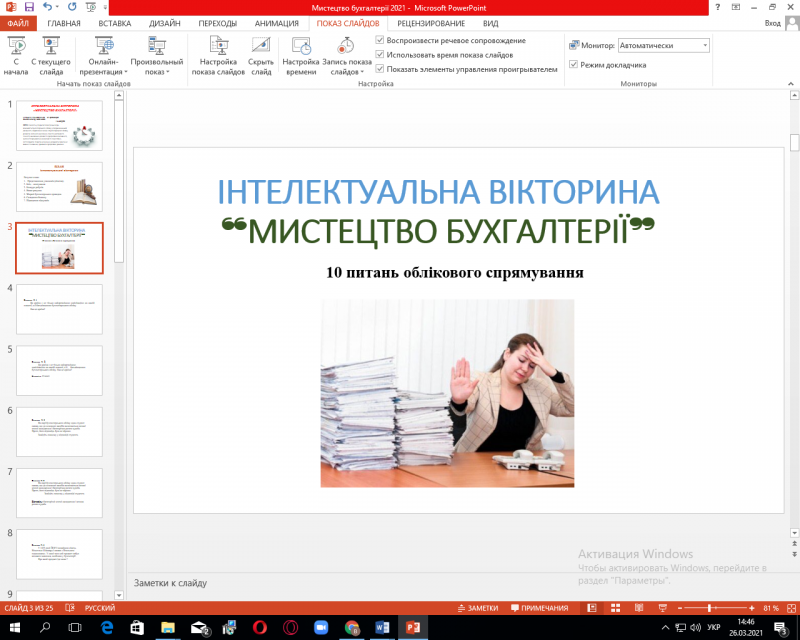
Task: Open the File tab
Action: coord(18,23)
